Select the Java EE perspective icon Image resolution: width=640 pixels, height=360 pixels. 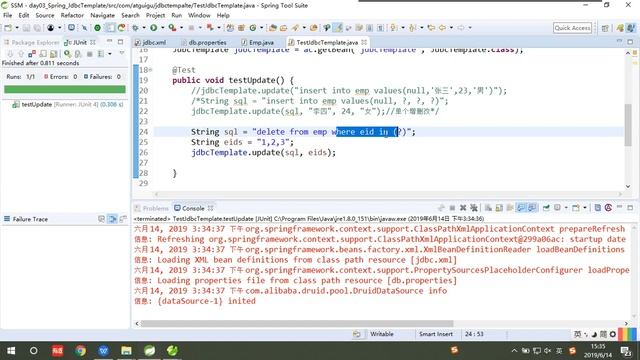pyautogui.click(x=631, y=28)
